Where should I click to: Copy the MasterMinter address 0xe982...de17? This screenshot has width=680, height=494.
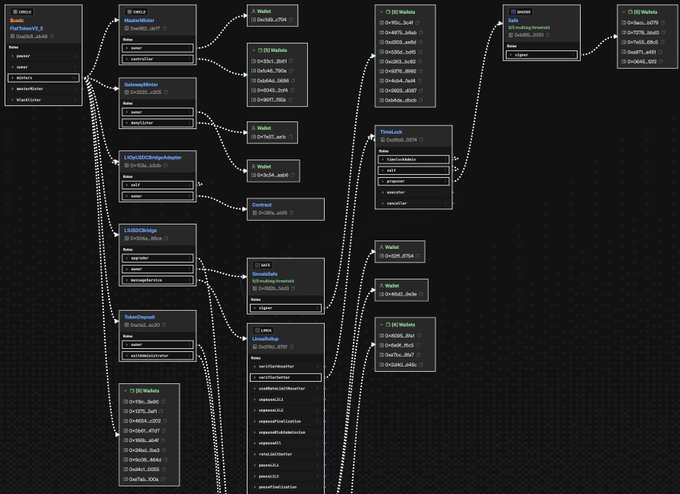click(165, 28)
